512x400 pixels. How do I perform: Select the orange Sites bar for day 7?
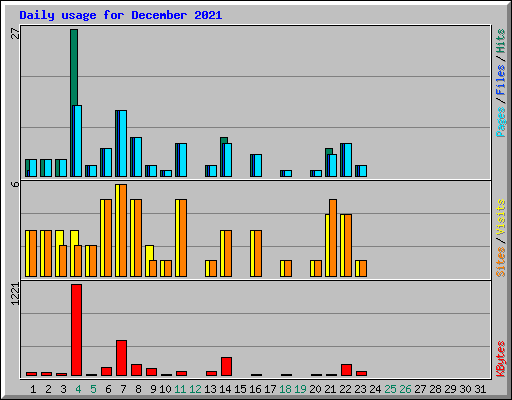[x=123, y=230]
